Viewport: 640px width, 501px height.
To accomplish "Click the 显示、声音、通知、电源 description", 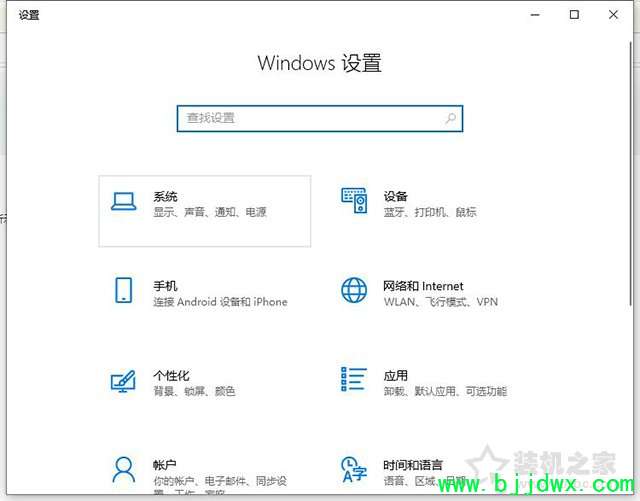I will [210, 212].
